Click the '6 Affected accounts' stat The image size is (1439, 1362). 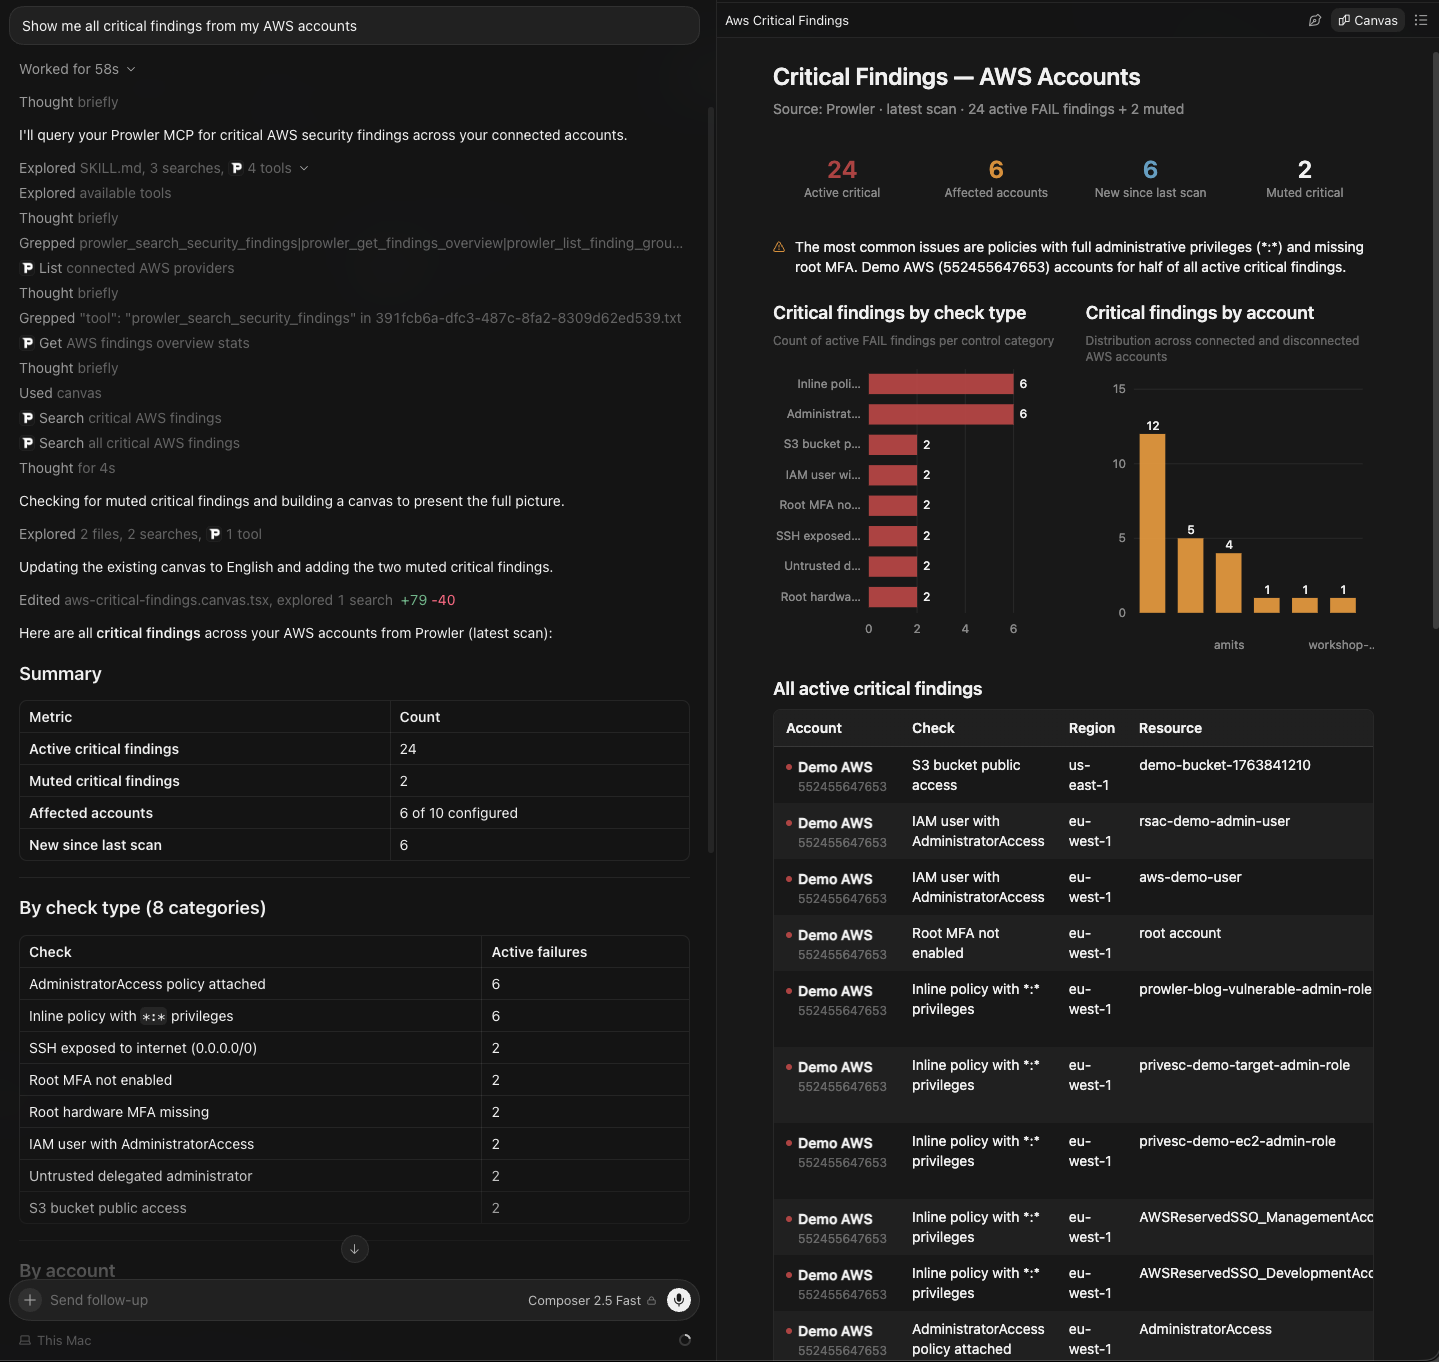click(996, 179)
